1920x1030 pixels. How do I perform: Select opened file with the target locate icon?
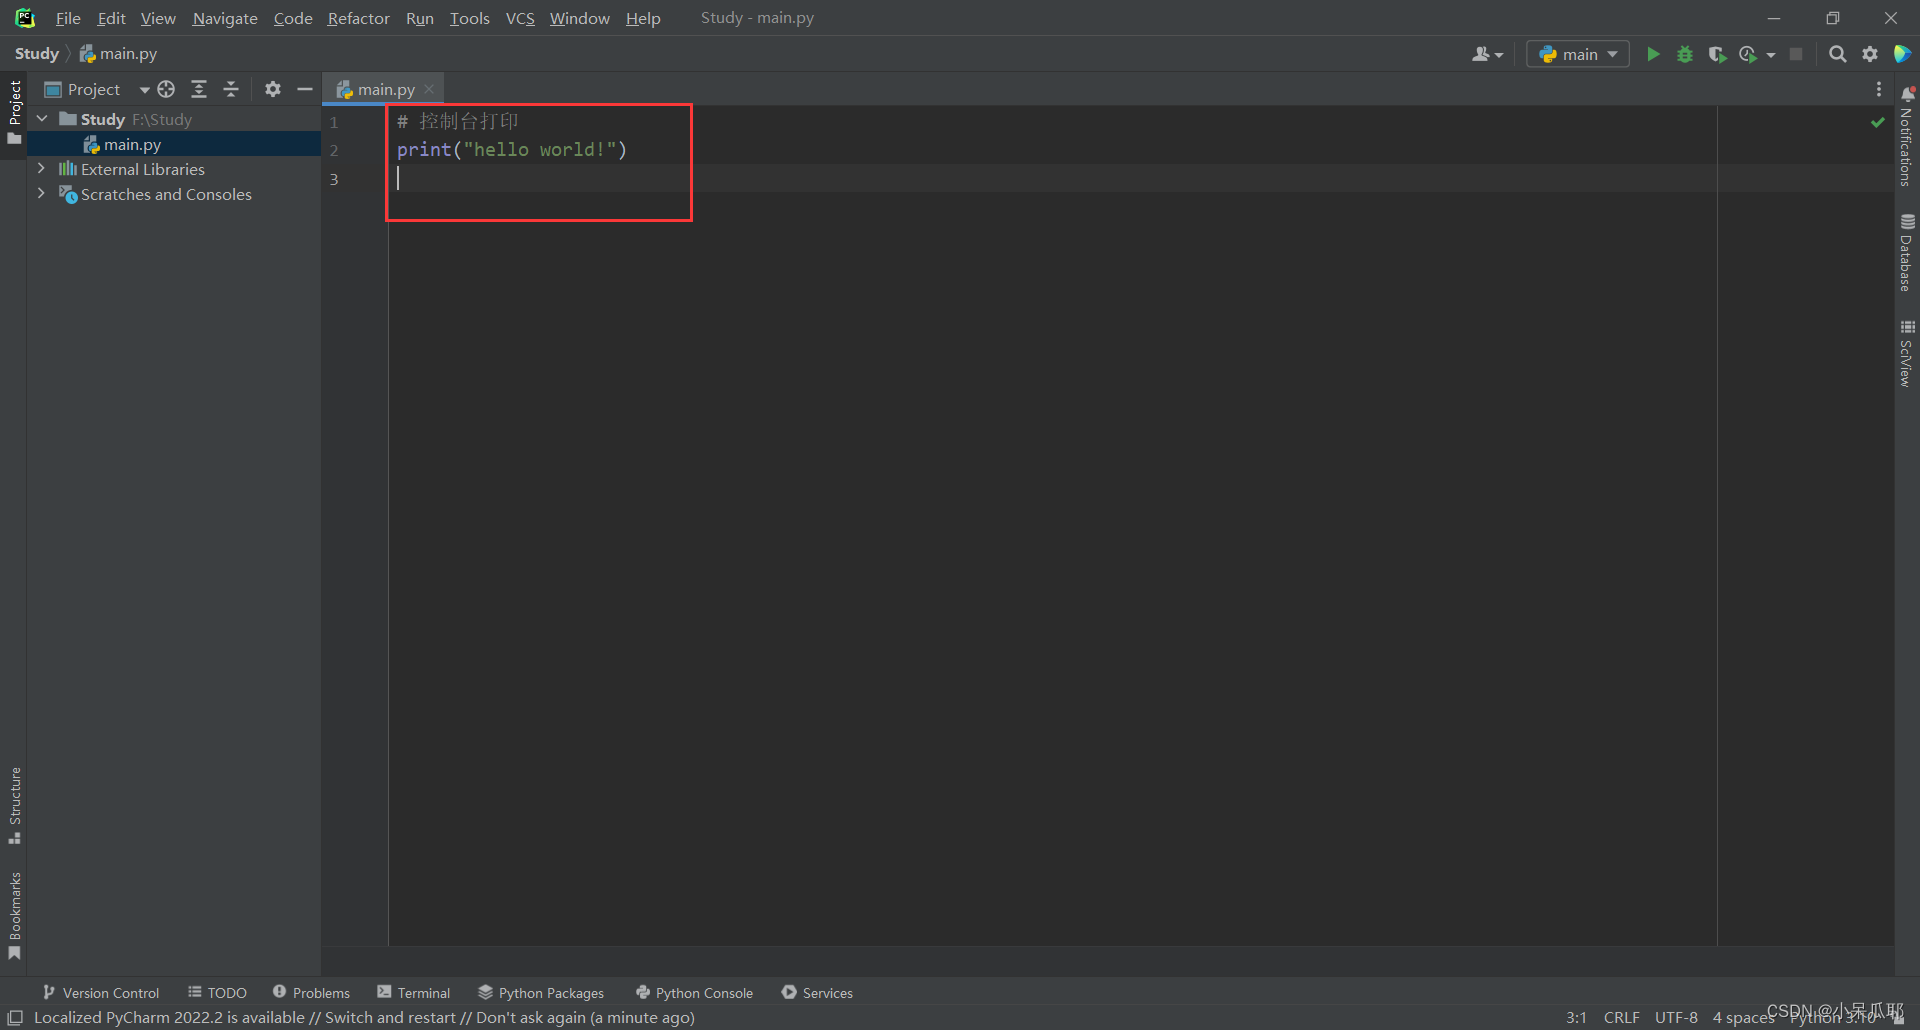click(x=166, y=89)
